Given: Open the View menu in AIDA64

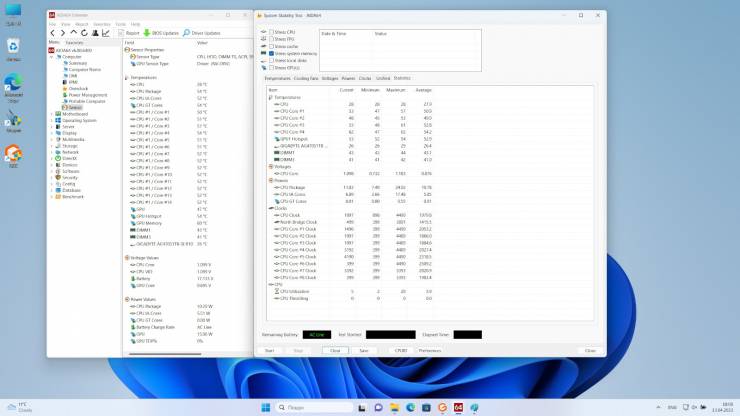Looking at the screenshot, I should coord(66,24).
